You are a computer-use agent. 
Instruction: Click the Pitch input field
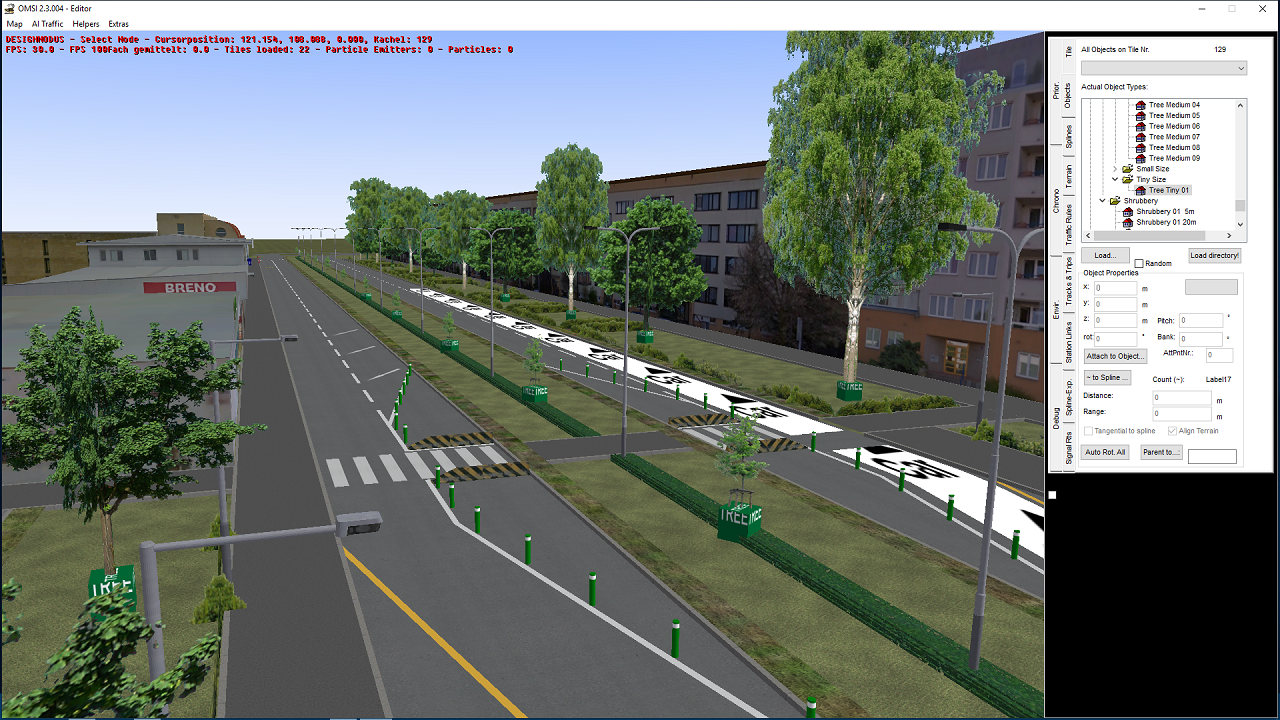point(1201,321)
